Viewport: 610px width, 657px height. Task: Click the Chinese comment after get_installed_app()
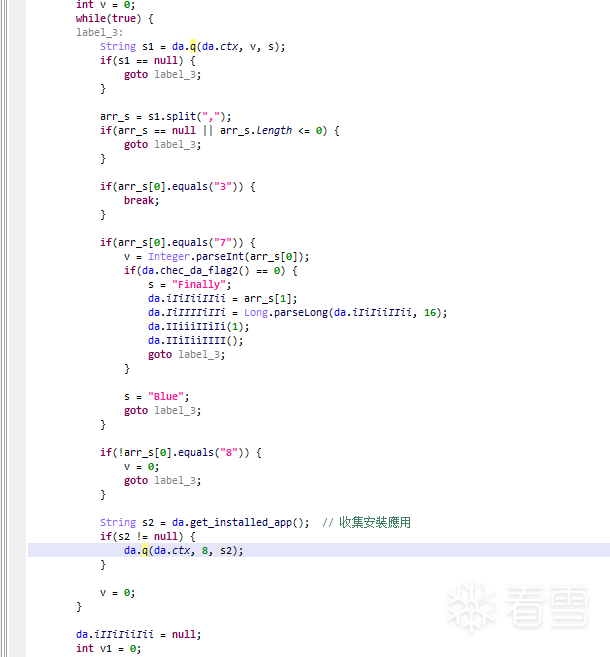click(x=367, y=523)
